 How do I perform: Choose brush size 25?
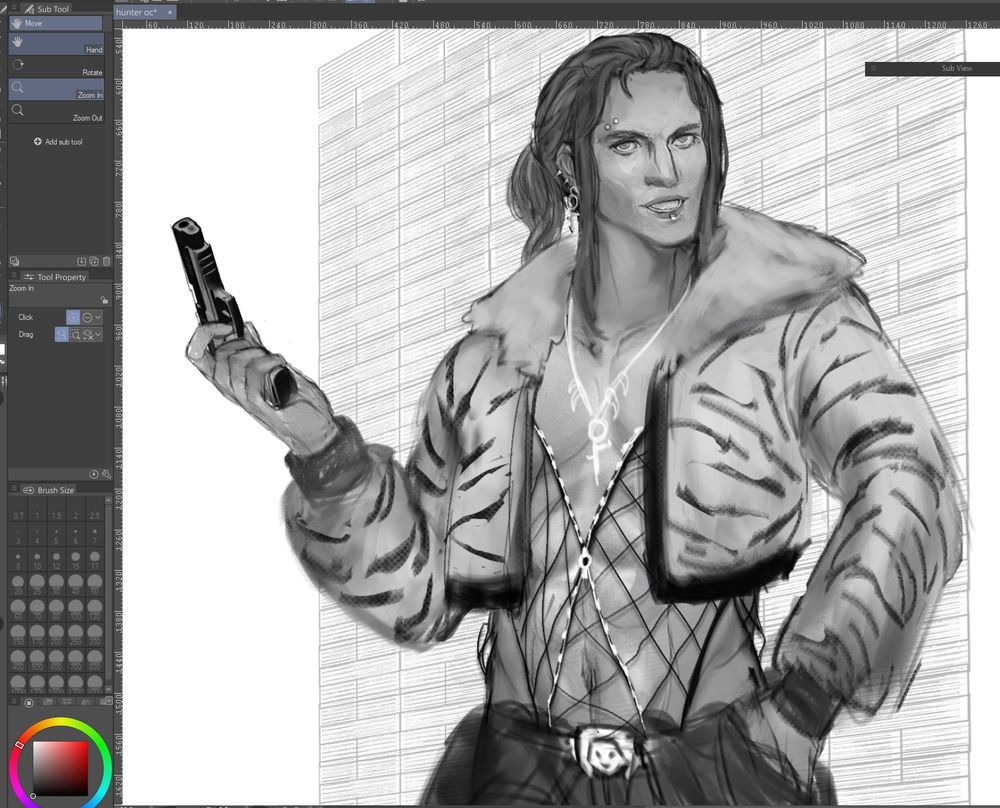click(x=37, y=585)
